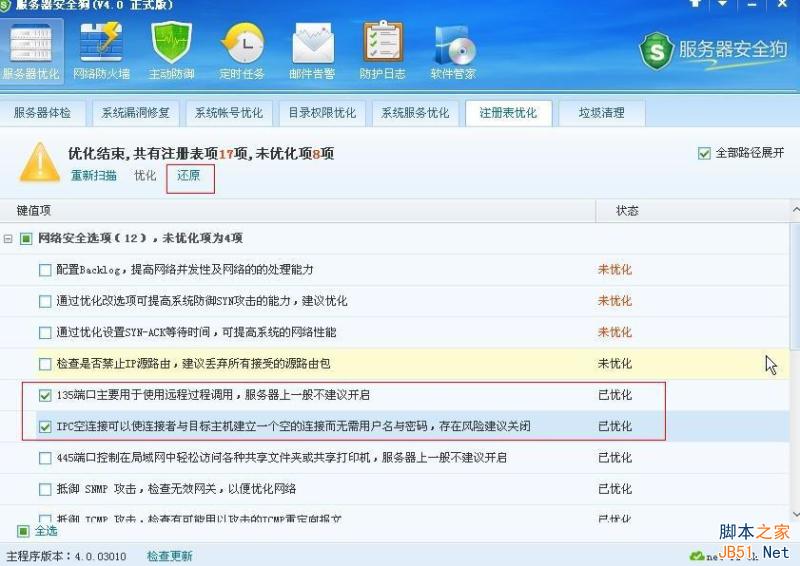
Task: Check the 445端口 item checkbox
Action: click(45, 458)
